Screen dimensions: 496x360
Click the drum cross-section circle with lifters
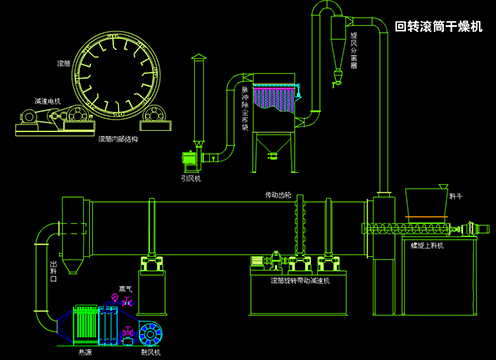[x=116, y=76]
